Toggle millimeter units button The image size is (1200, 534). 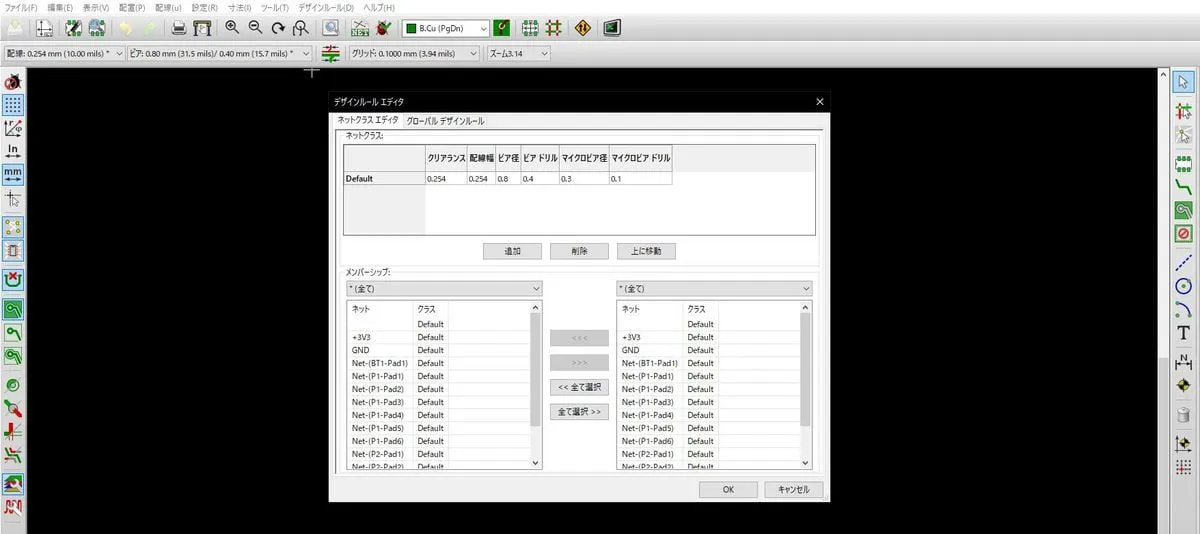pos(13,175)
